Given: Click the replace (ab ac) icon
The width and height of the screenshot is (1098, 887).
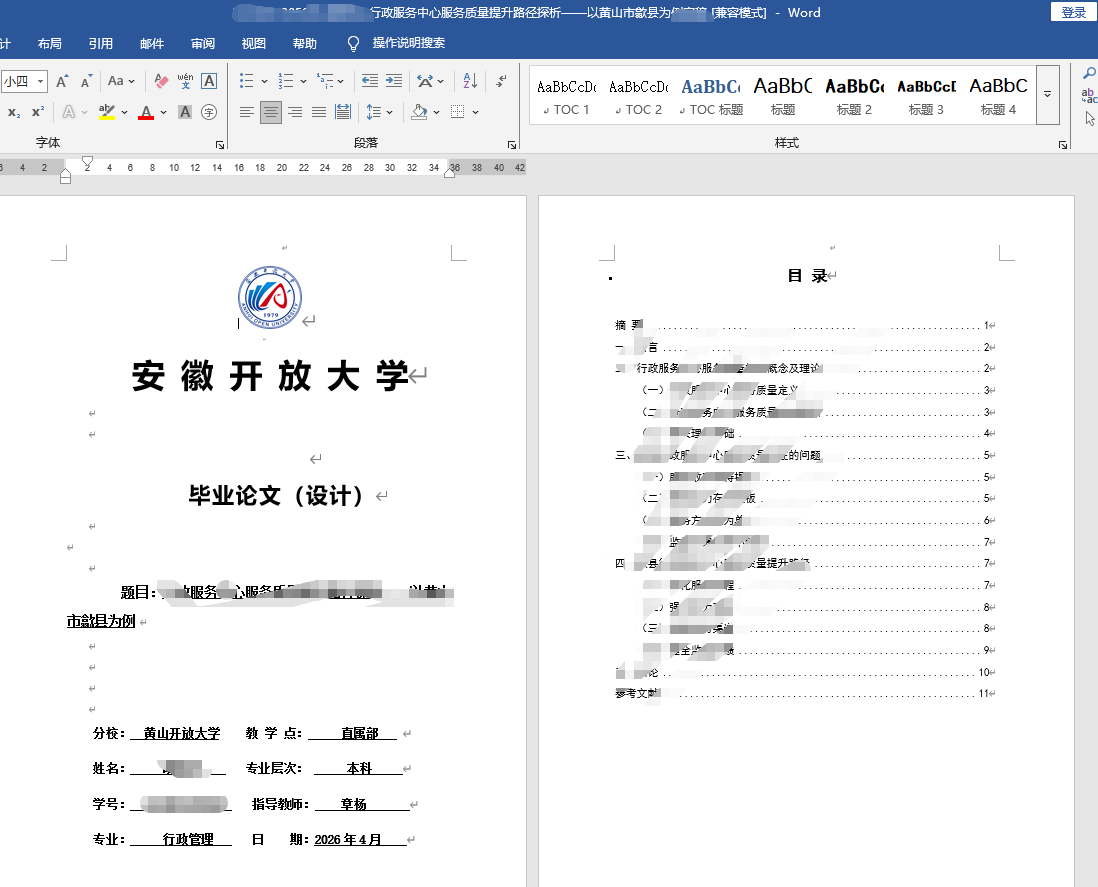Looking at the screenshot, I should [1089, 96].
